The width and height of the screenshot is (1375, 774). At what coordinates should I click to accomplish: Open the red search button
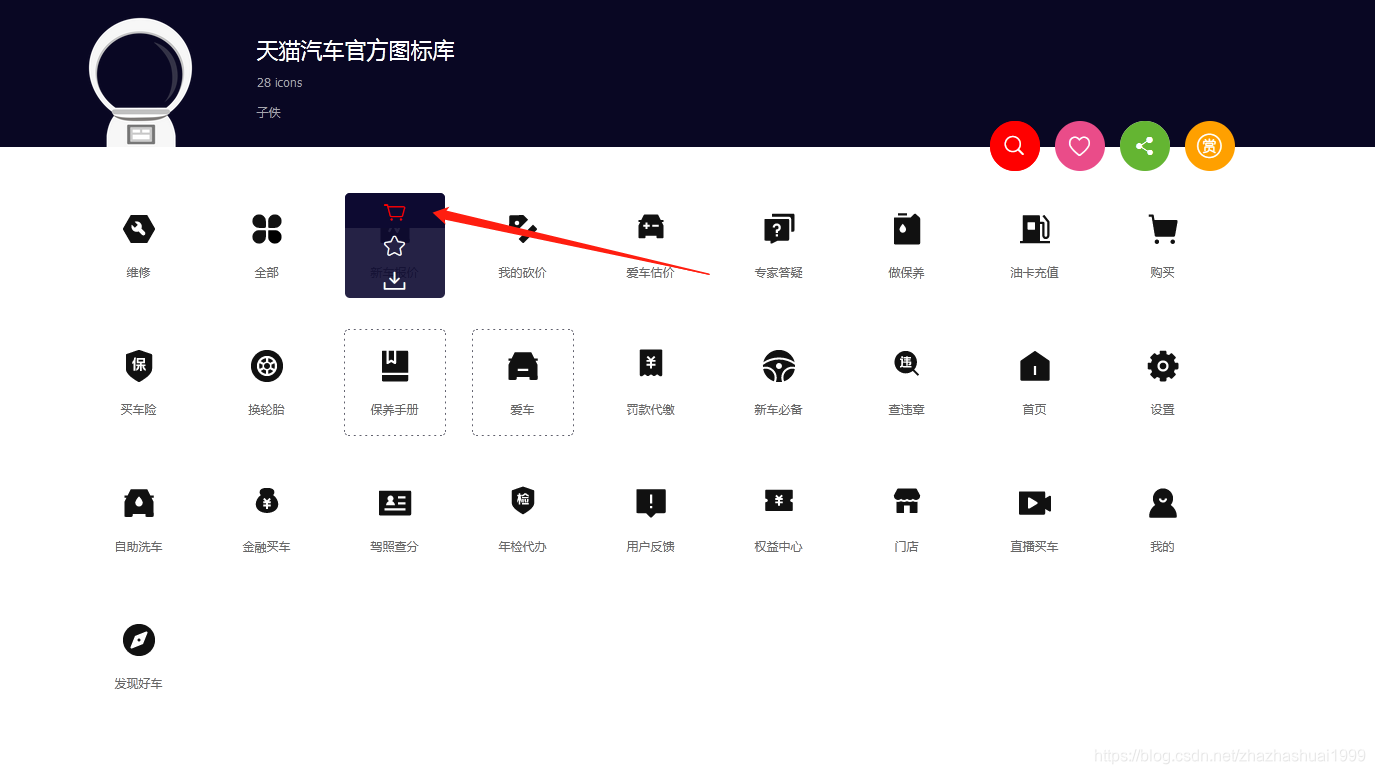[1015, 146]
